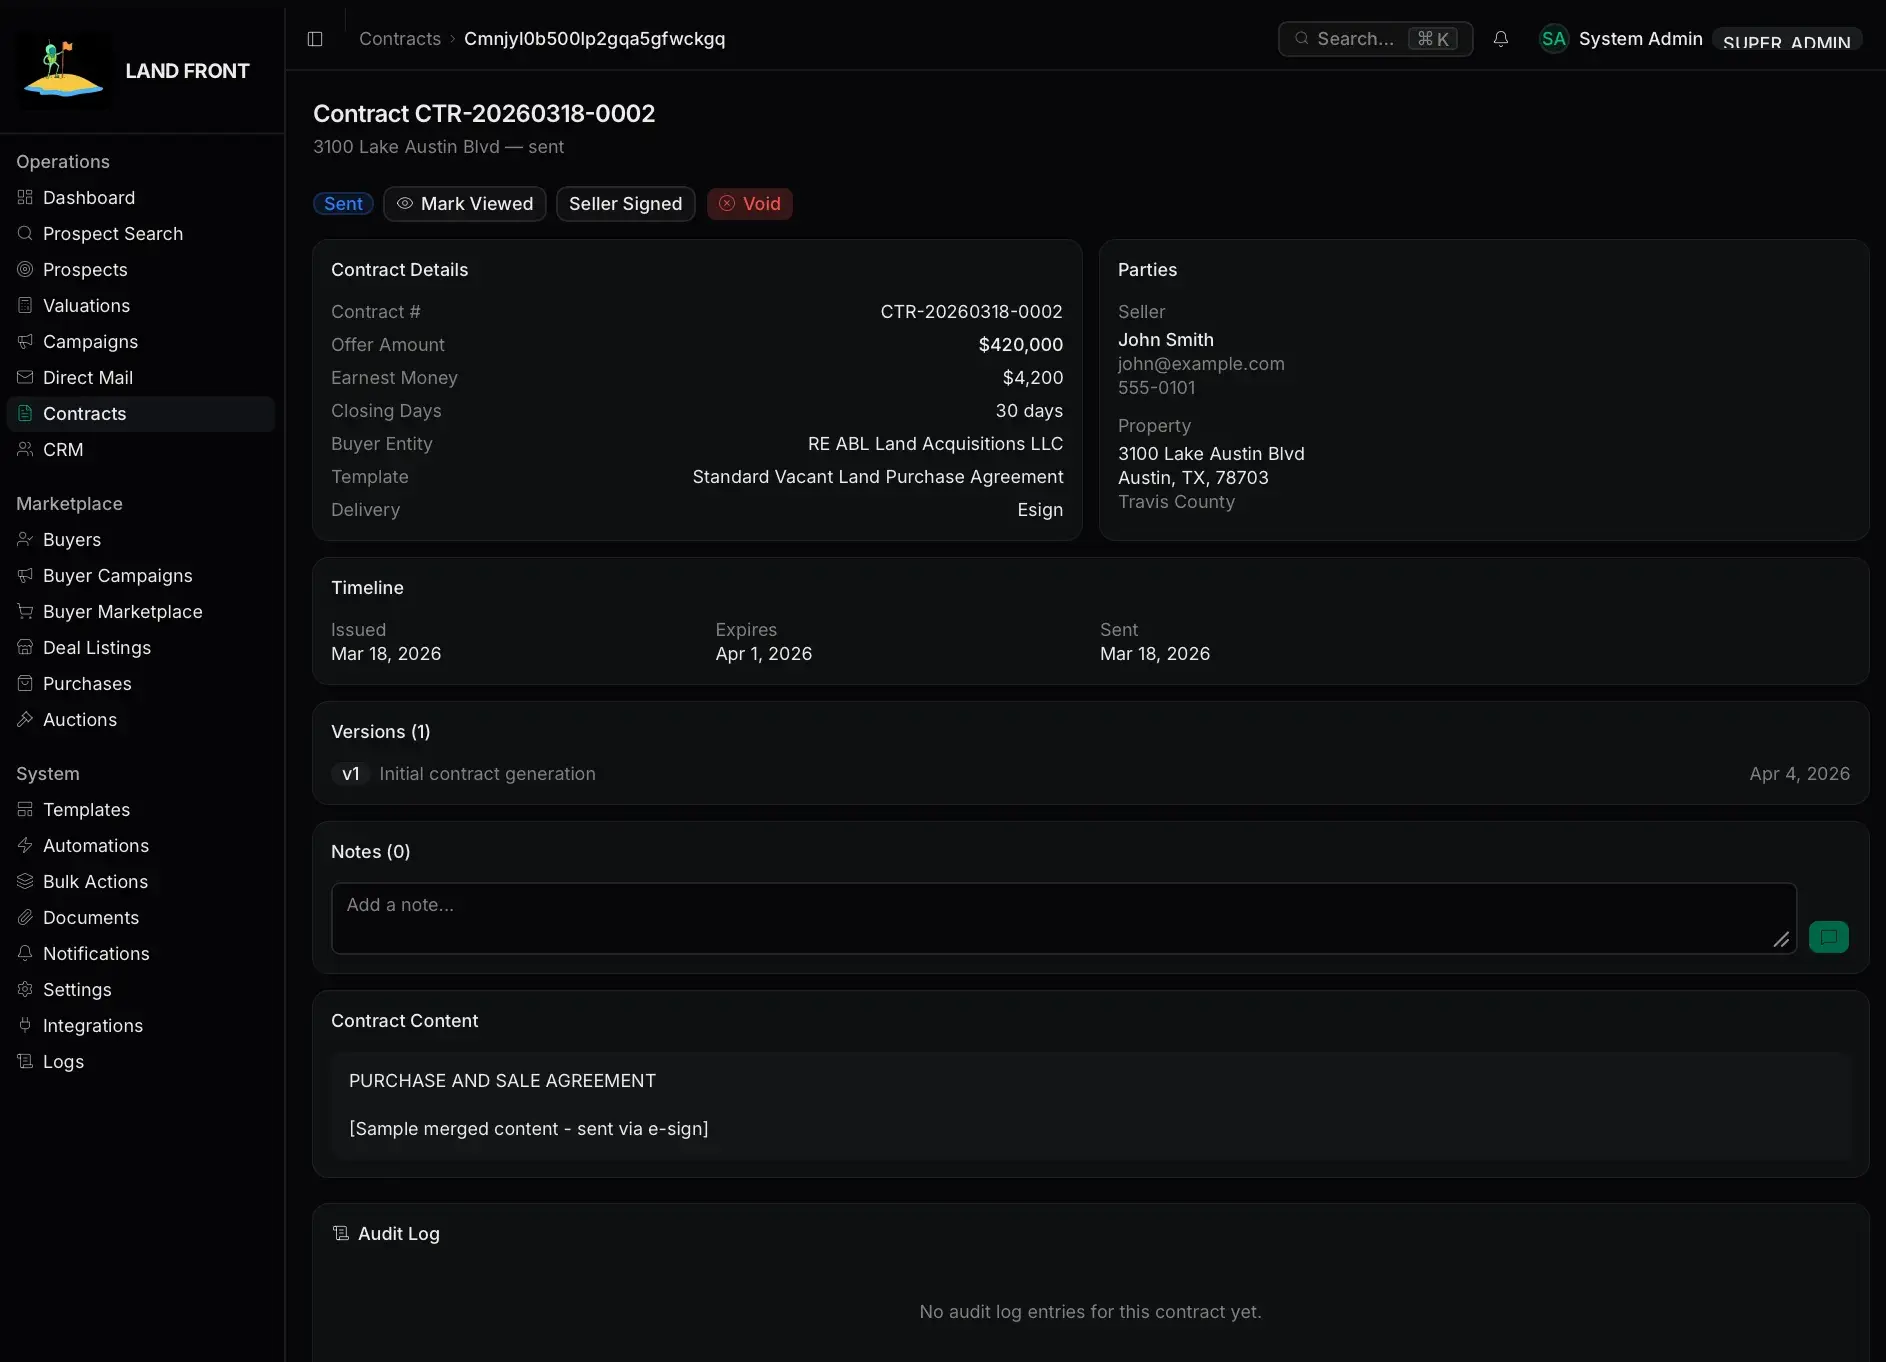Click the Buyer Campaigns megaphone icon
Image resolution: width=1886 pixels, height=1362 pixels.
click(25, 576)
